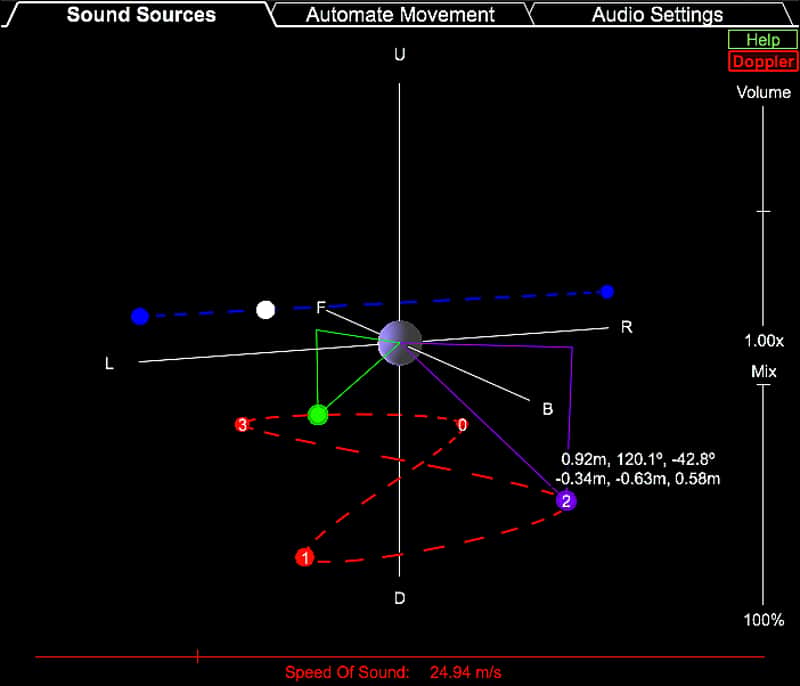
Task: Select the Sound Sources tab
Action: tap(141, 15)
